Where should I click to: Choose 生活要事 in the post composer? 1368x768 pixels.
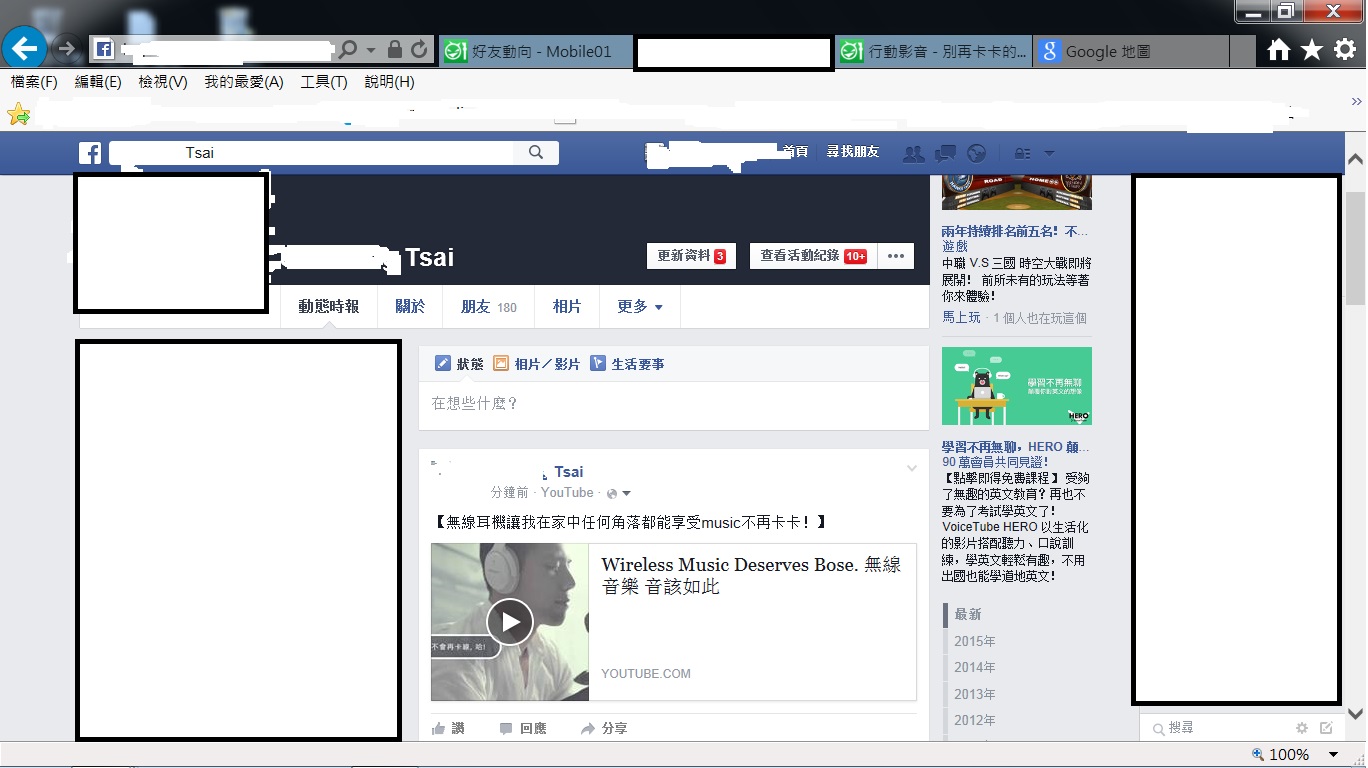pos(627,364)
